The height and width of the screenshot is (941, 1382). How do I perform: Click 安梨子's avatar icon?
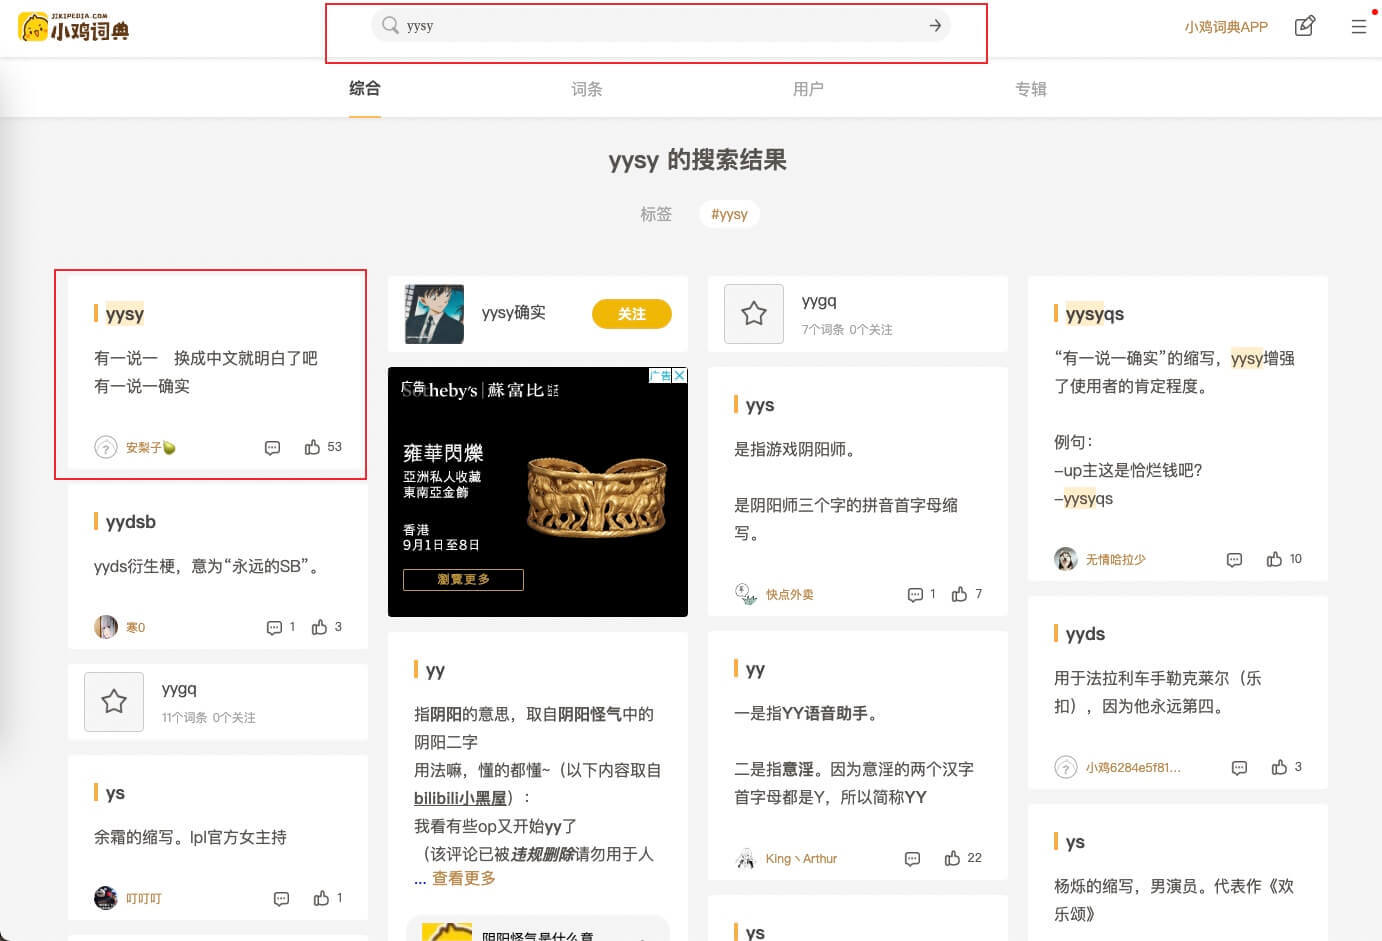[106, 447]
